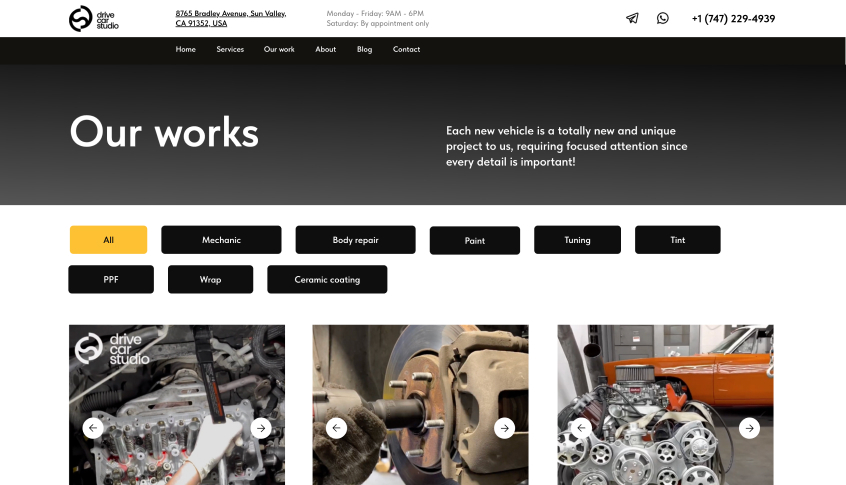Filter works by Tint
Image resolution: width=846 pixels, height=485 pixels.
pos(678,240)
